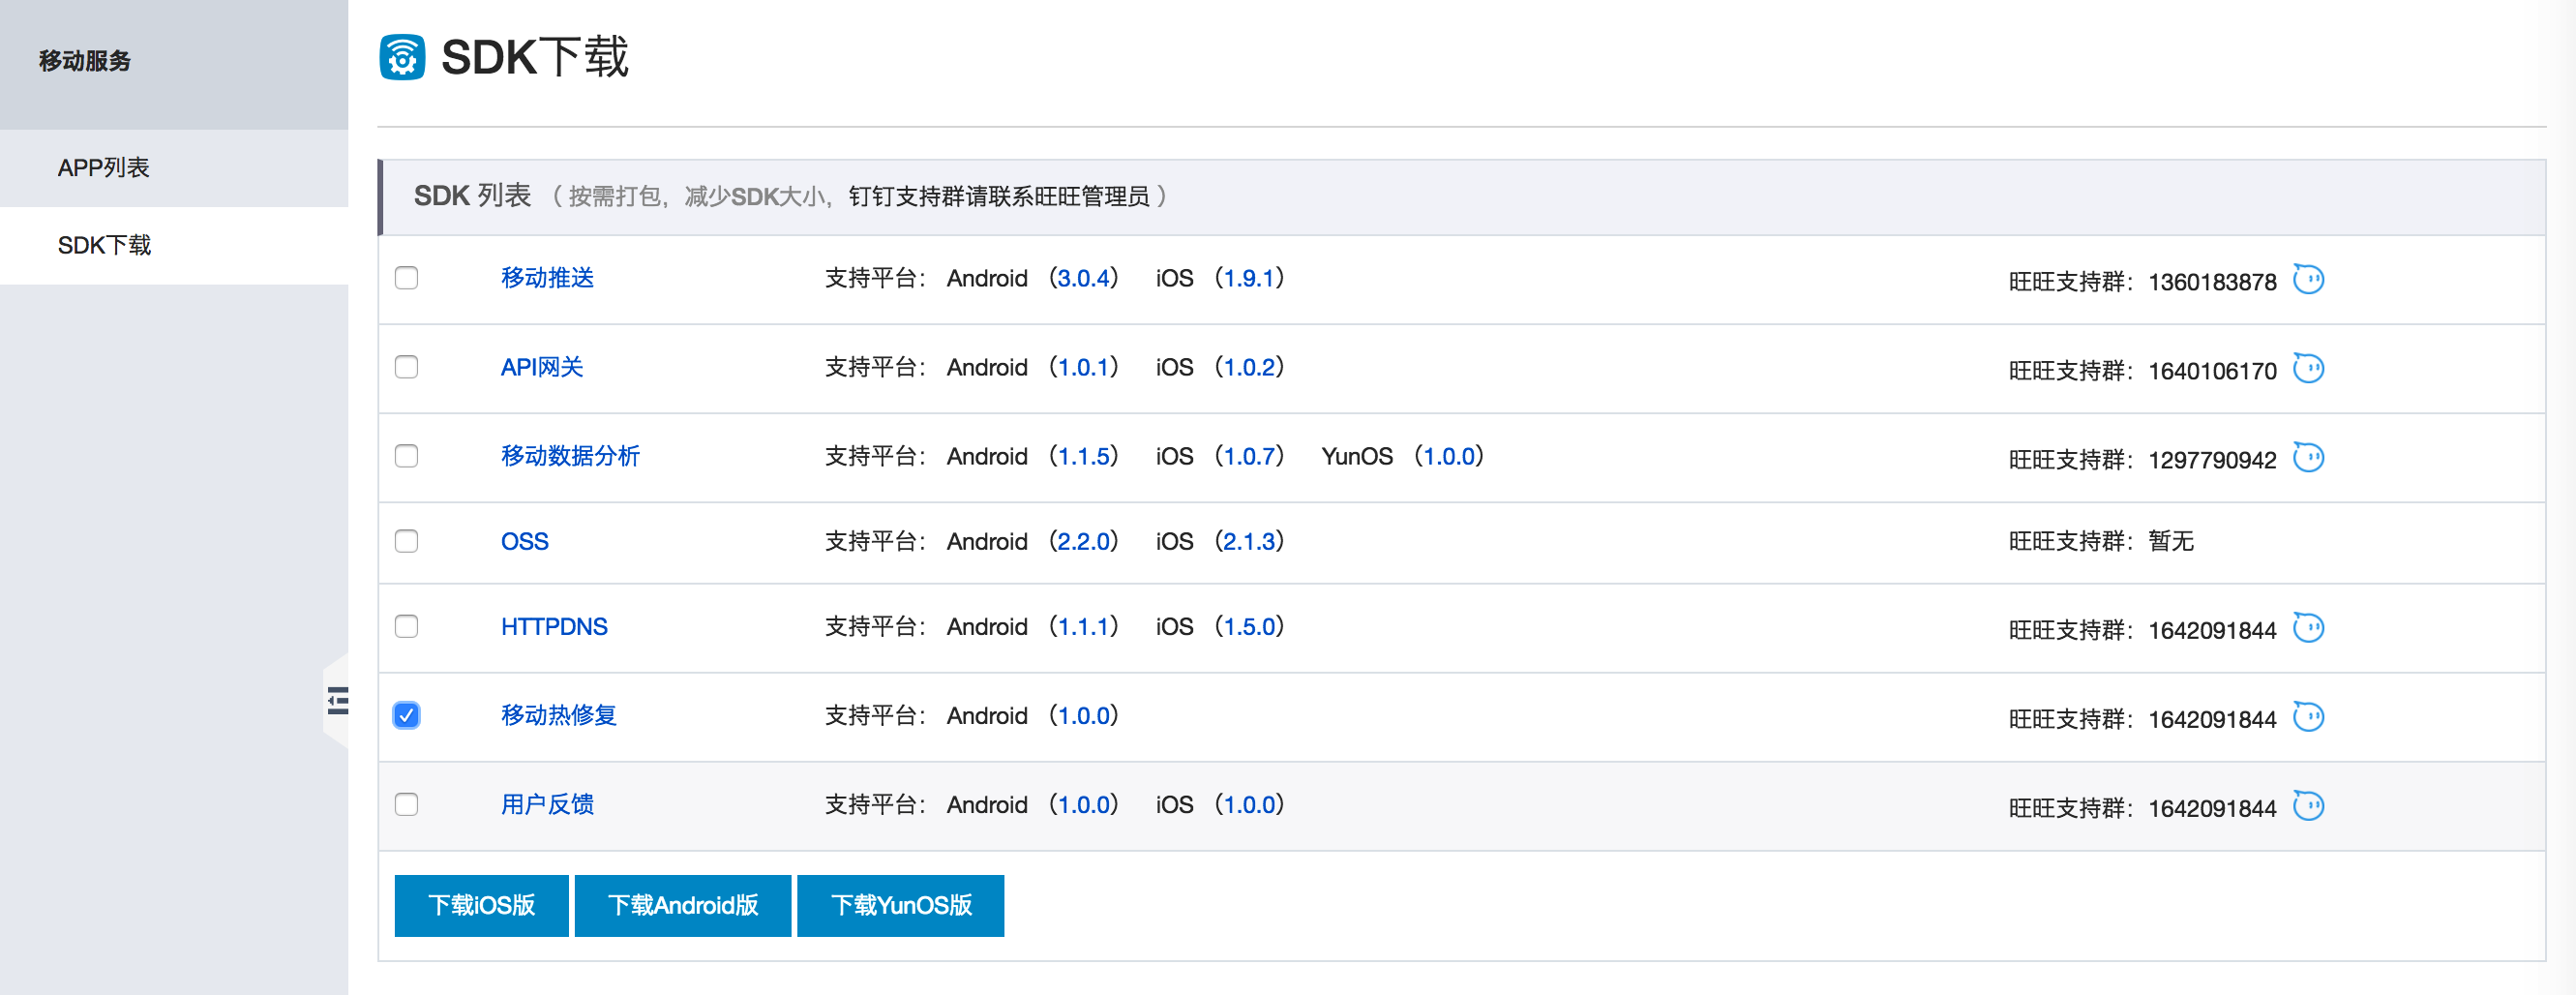2576x995 pixels.
Task: Open the API网关 link
Action: point(542,367)
